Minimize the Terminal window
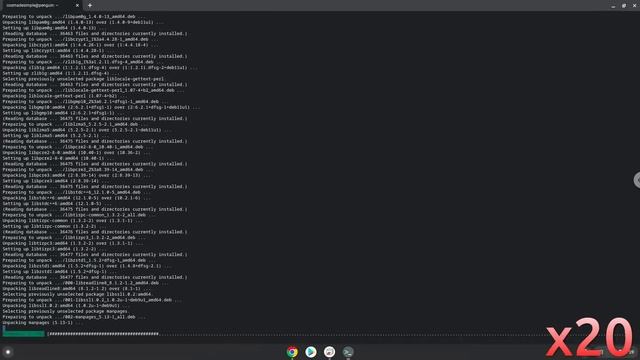This screenshot has height=360, width=640. (x=613, y=6)
